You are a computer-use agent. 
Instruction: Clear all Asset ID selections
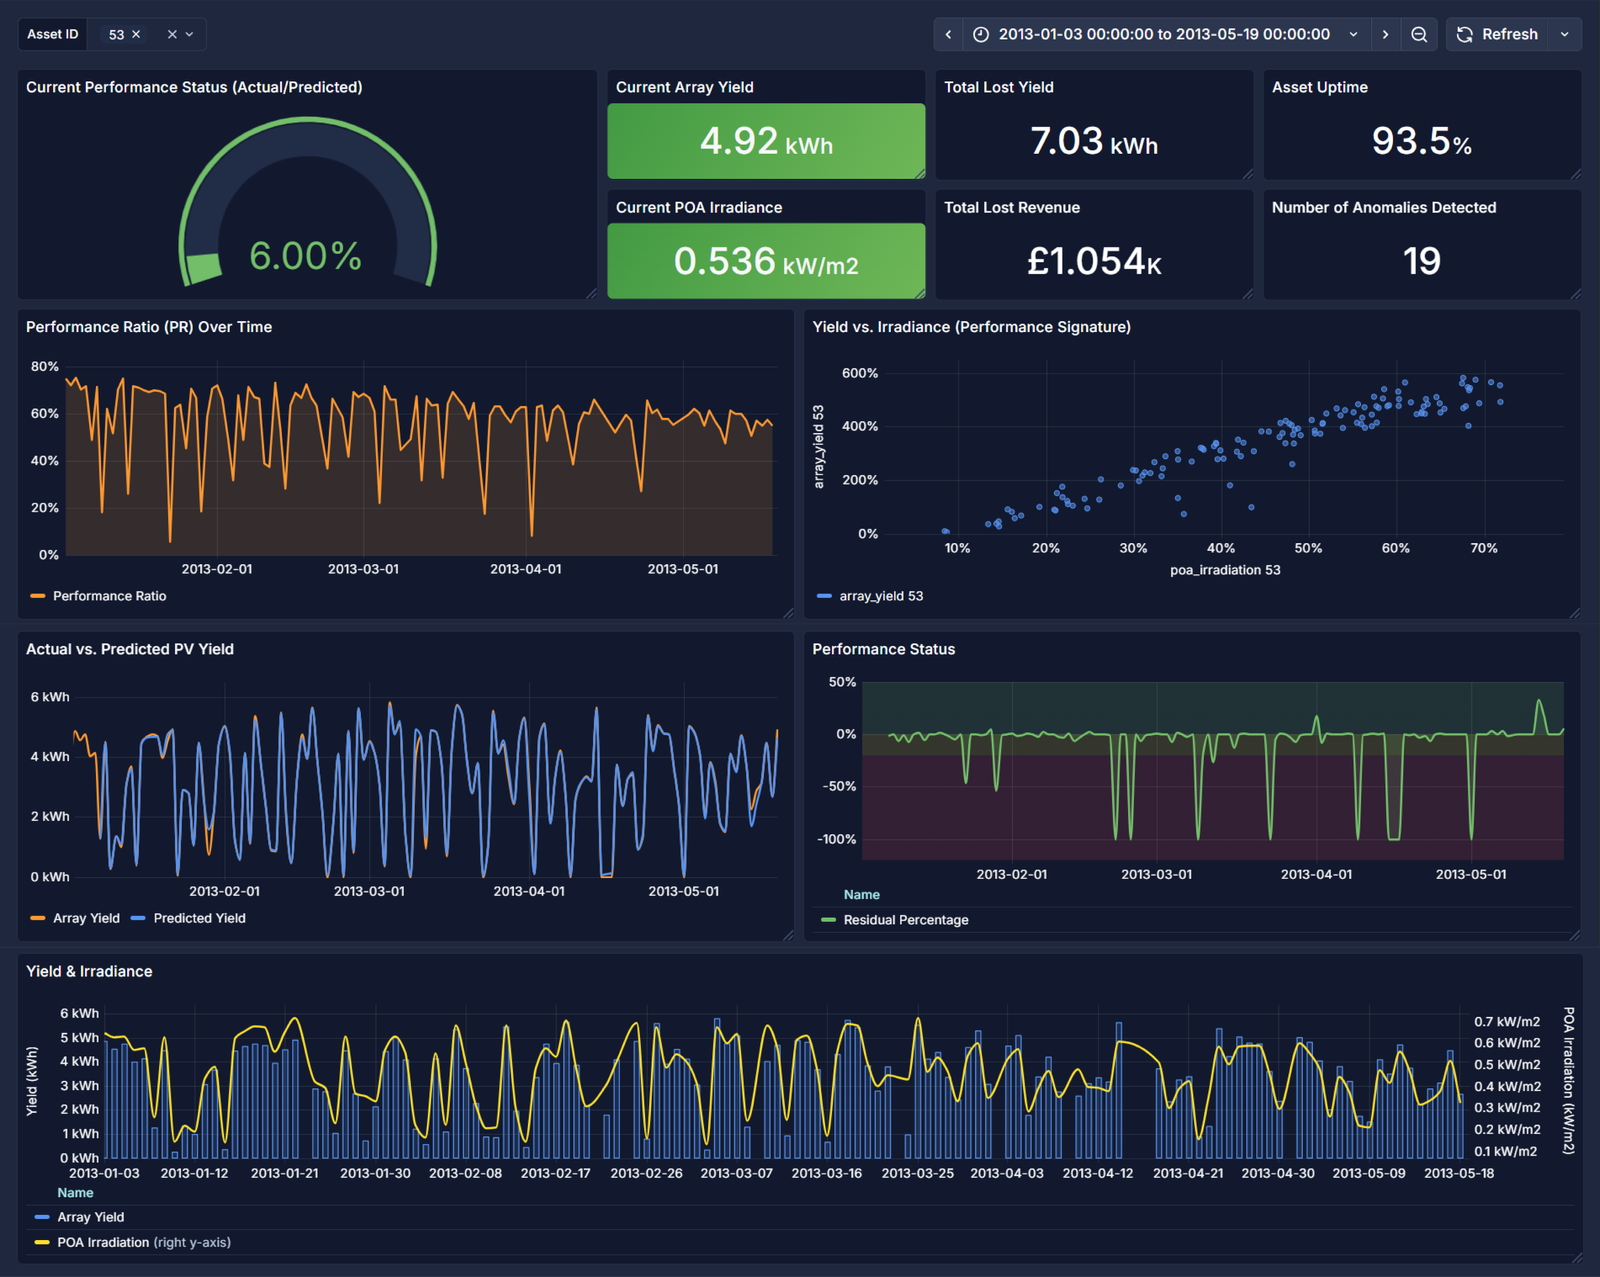click(172, 34)
